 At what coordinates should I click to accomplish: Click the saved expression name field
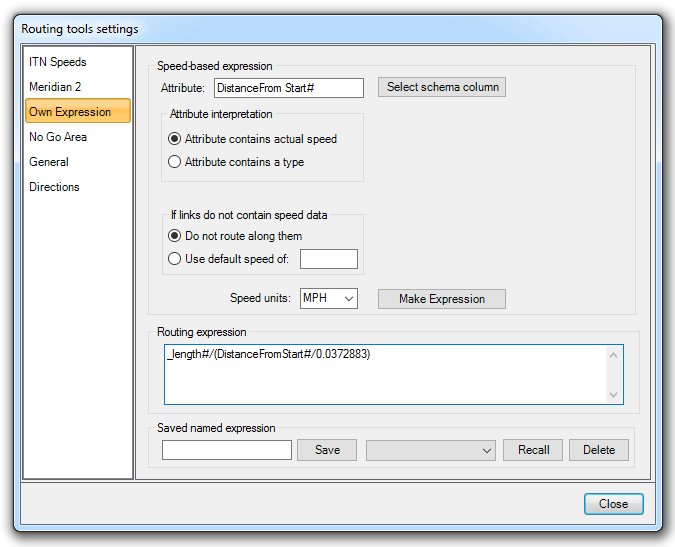pos(226,450)
